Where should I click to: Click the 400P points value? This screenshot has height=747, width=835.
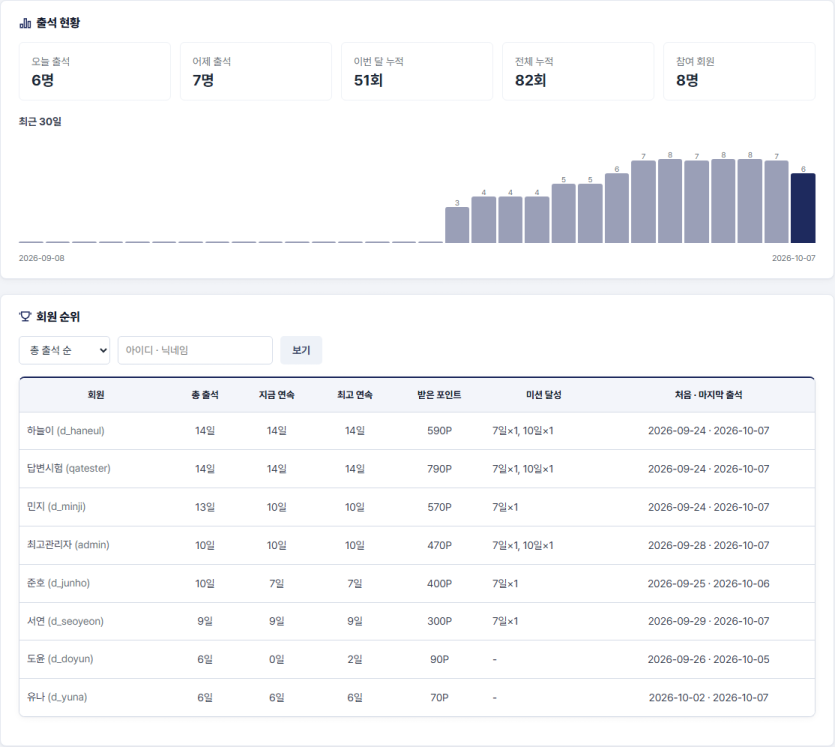(x=439, y=584)
